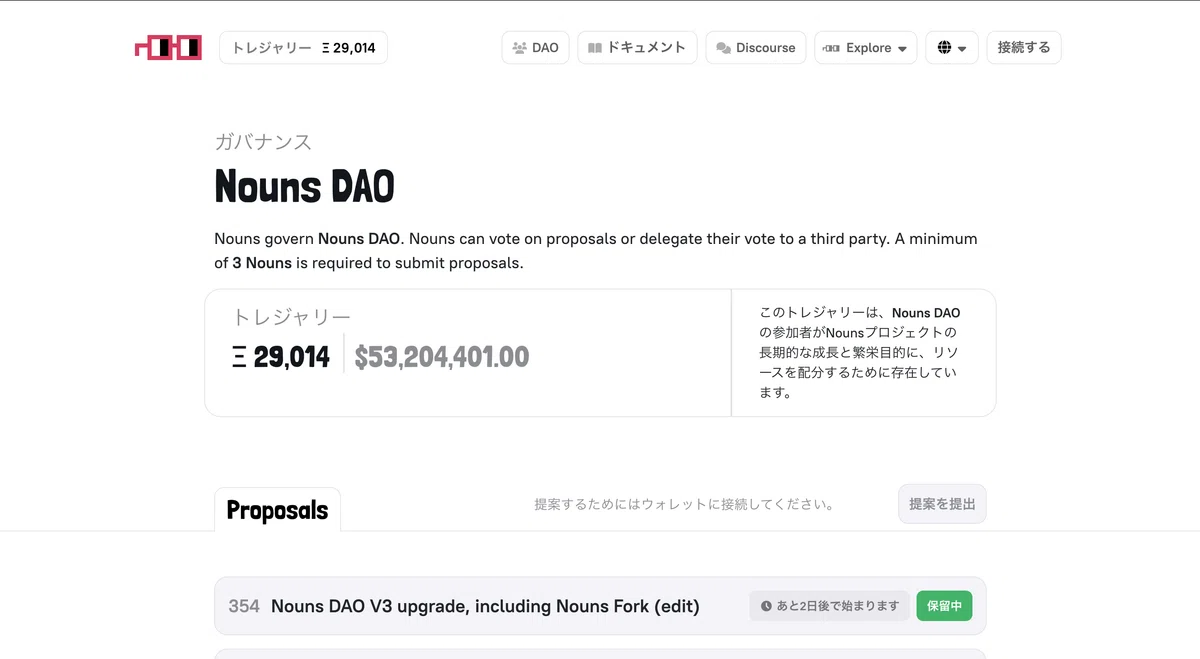Viewport: 1200px width, 659px height.
Task: Click the 接続する connect wallet button
Action: (x=1023, y=47)
